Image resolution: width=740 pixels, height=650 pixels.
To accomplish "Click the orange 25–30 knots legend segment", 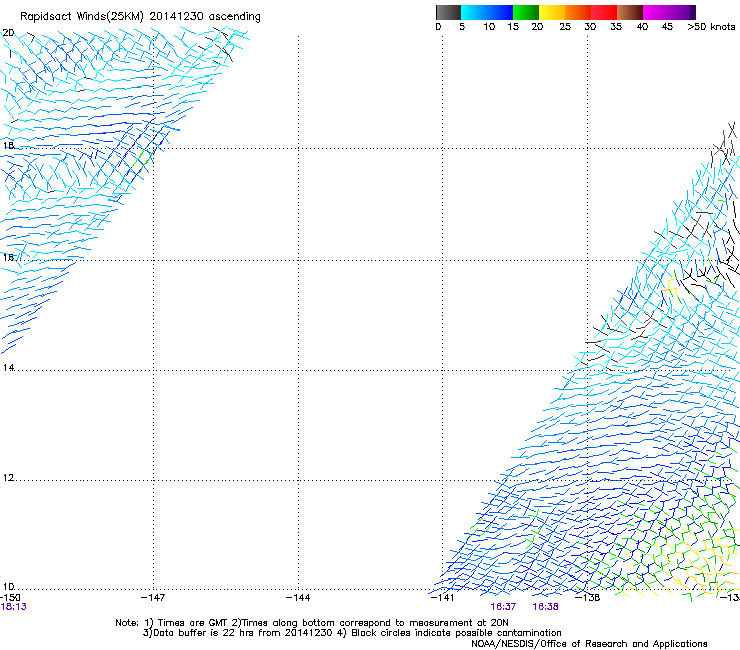I will pyautogui.click(x=578, y=12).
